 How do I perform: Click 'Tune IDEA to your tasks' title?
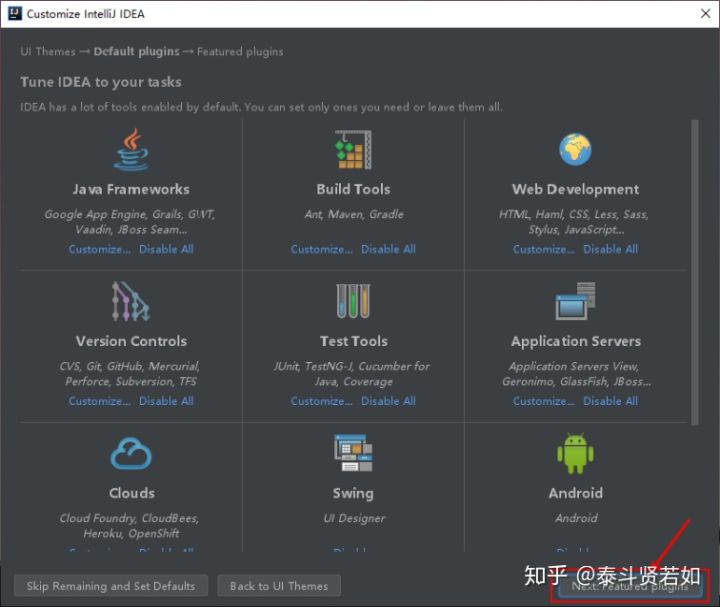[101, 82]
